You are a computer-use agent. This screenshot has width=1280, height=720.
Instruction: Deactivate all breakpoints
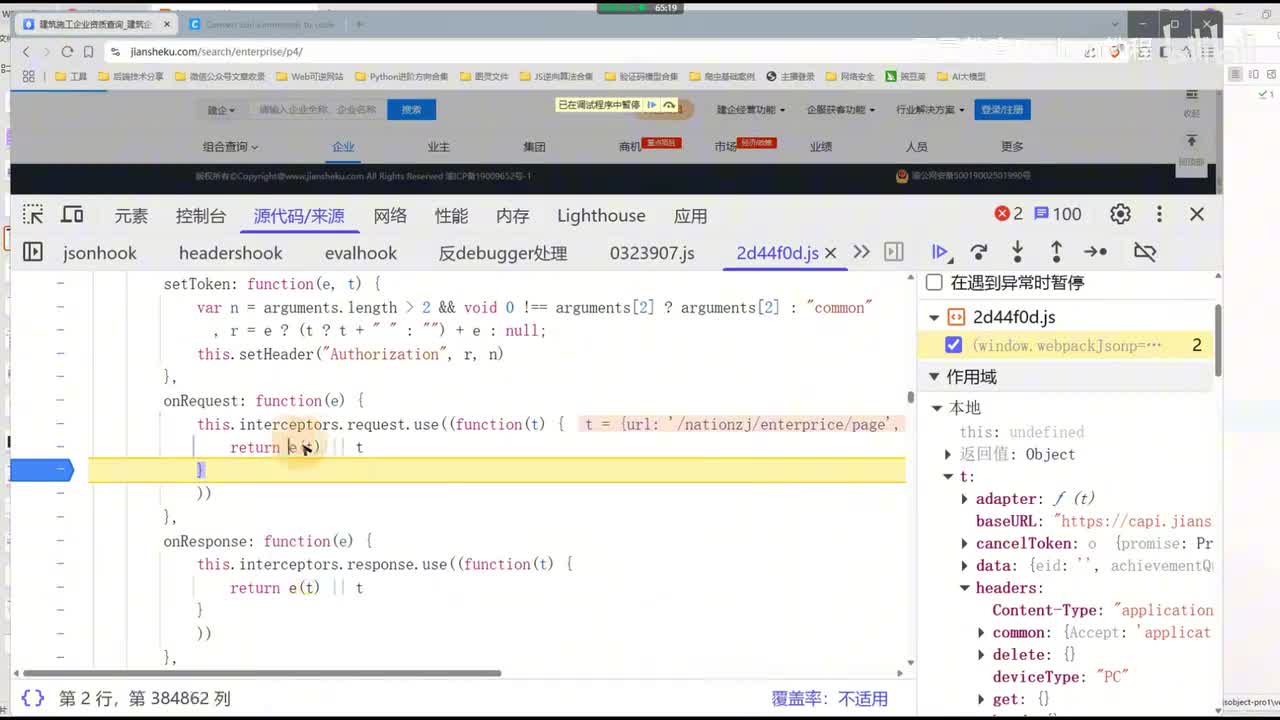coord(1145,252)
